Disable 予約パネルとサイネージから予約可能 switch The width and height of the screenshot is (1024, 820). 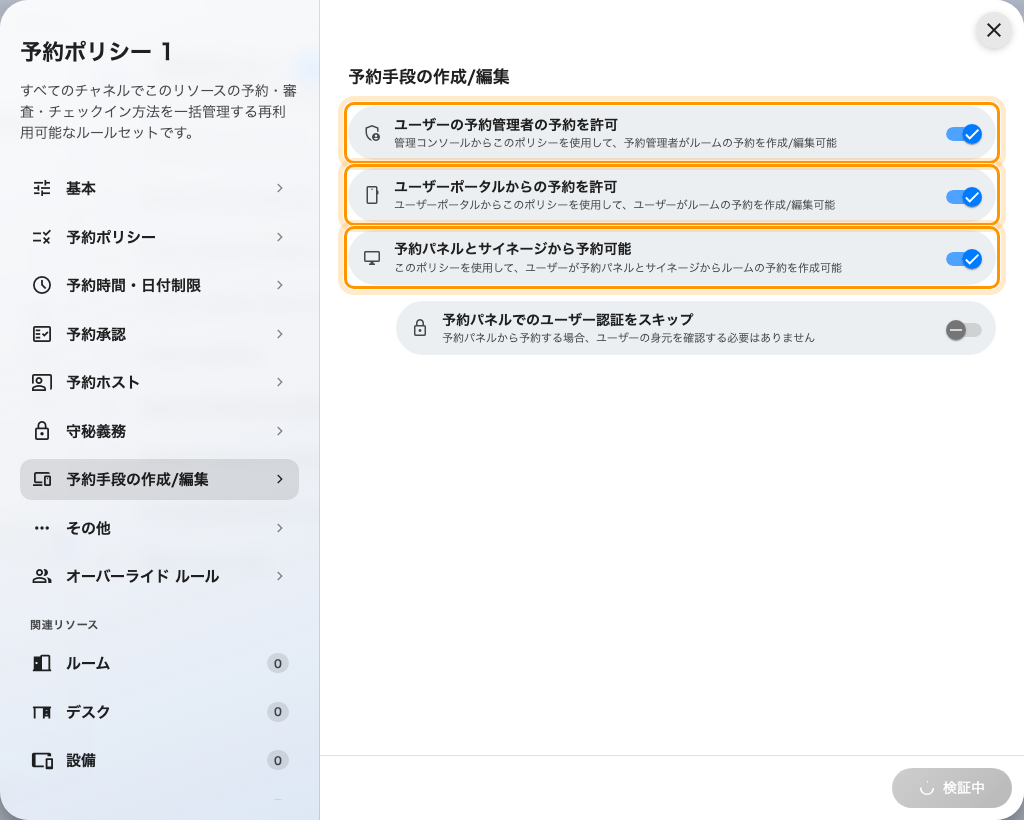click(x=964, y=259)
